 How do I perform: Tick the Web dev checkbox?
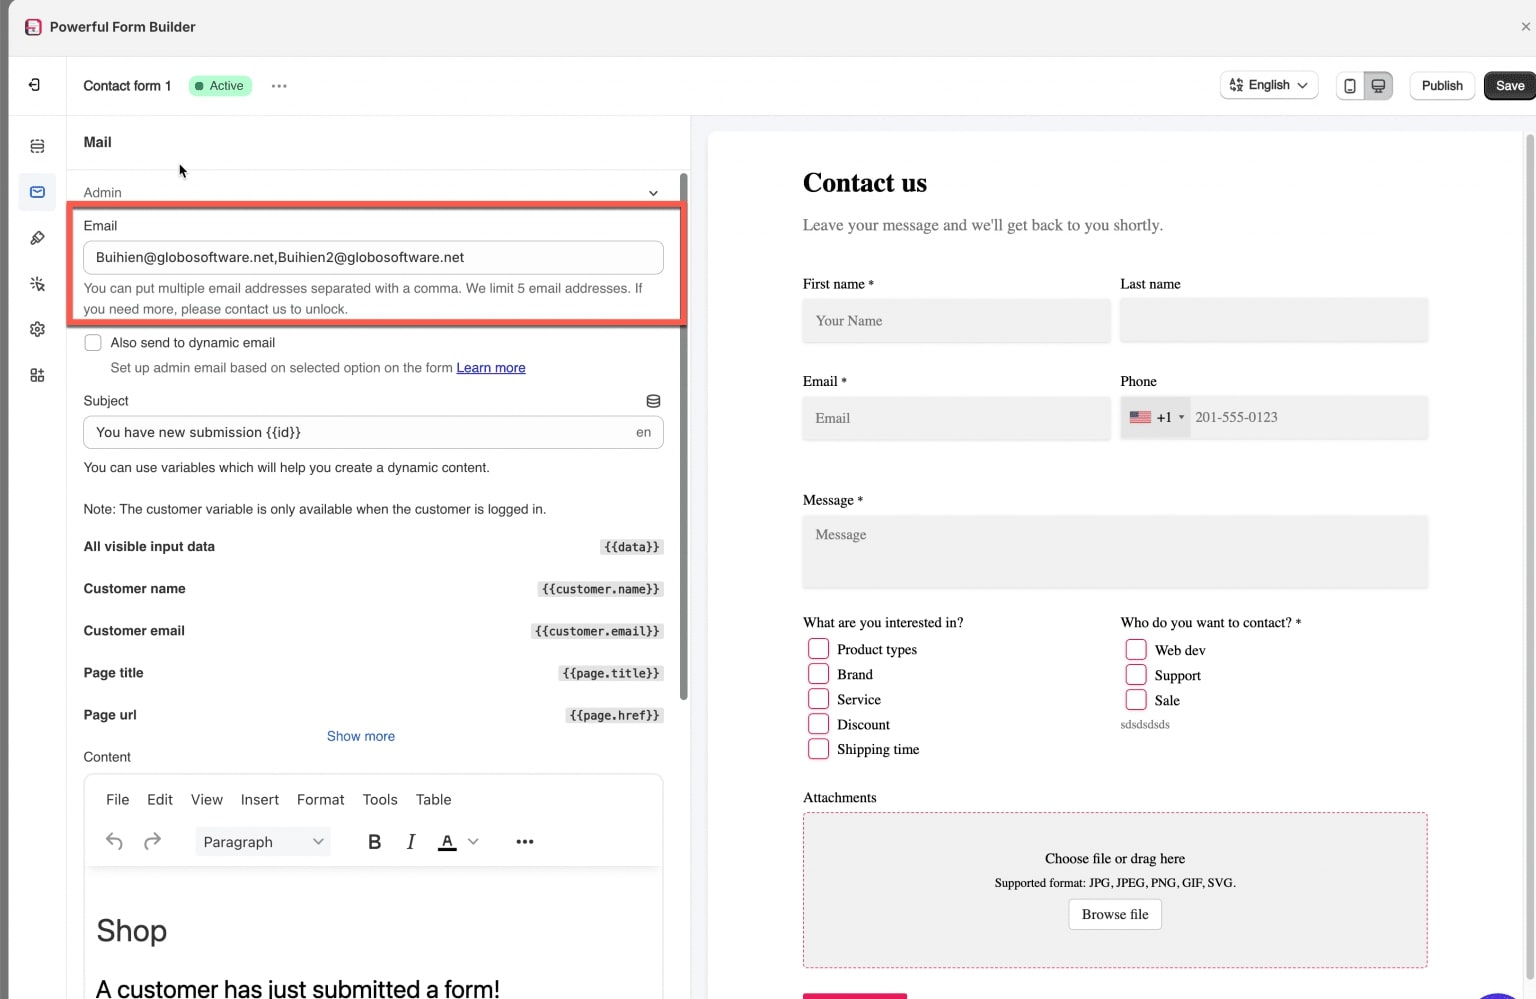coord(1136,650)
